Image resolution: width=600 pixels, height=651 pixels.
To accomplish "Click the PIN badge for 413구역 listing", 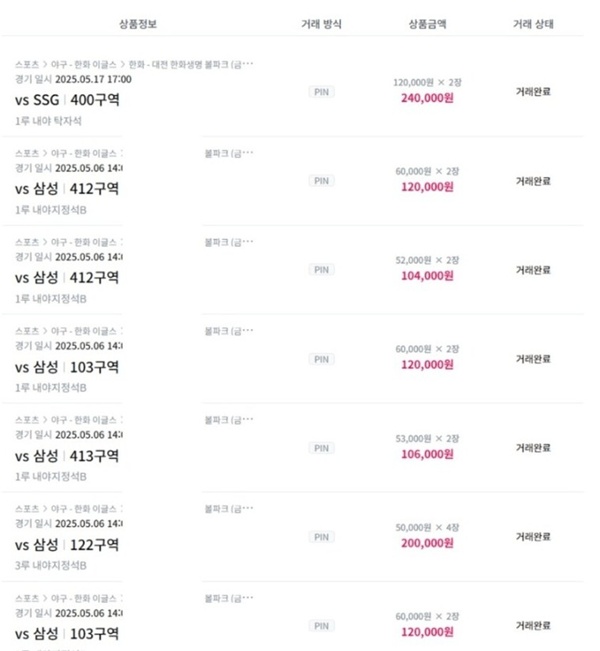I will click(321, 448).
